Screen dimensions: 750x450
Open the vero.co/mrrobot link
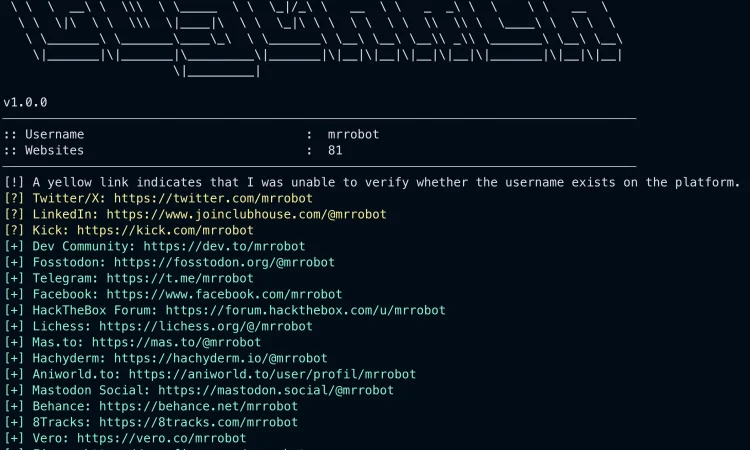click(x=162, y=438)
